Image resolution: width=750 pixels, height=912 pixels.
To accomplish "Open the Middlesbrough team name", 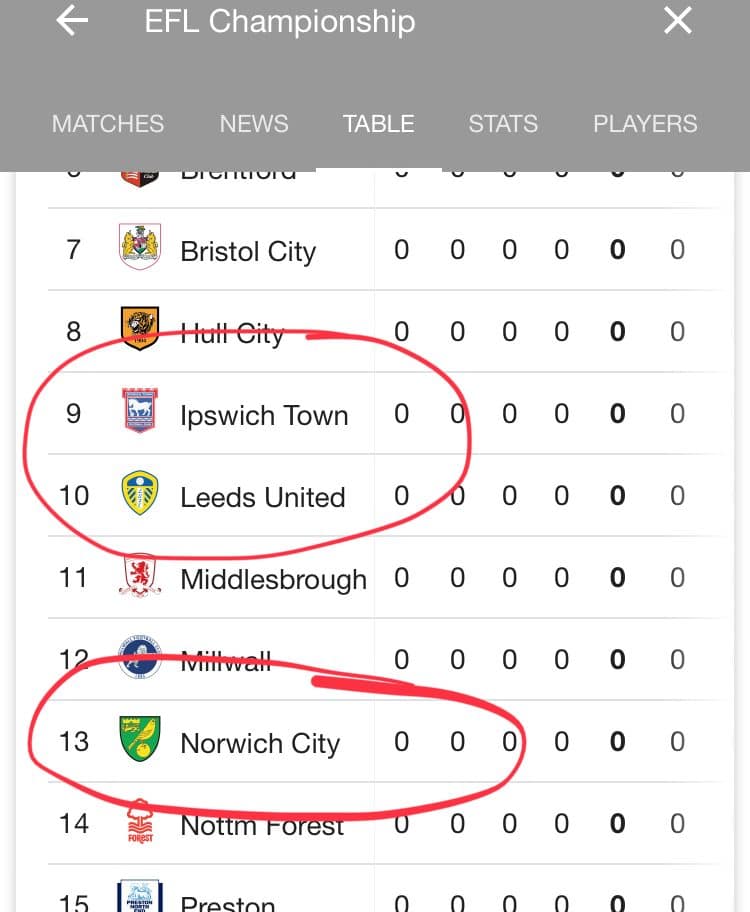I will pyautogui.click(x=273, y=580).
